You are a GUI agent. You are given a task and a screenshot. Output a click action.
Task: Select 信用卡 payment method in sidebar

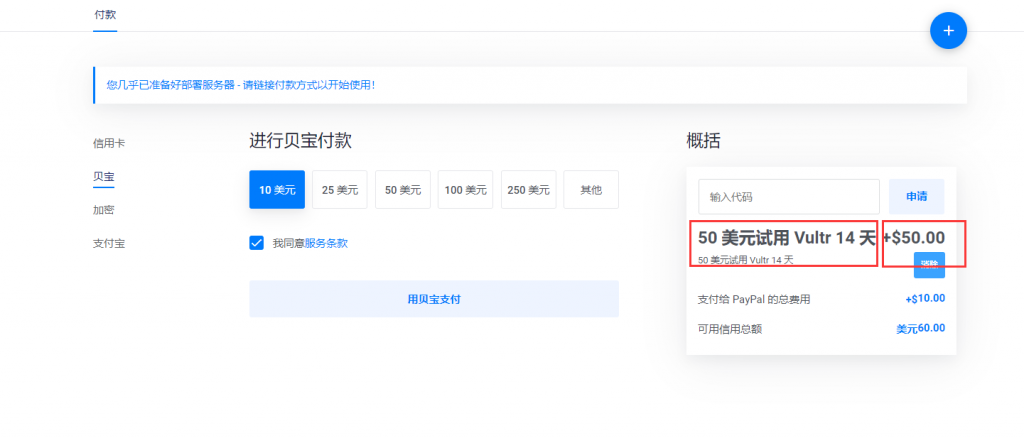point(109,143)
